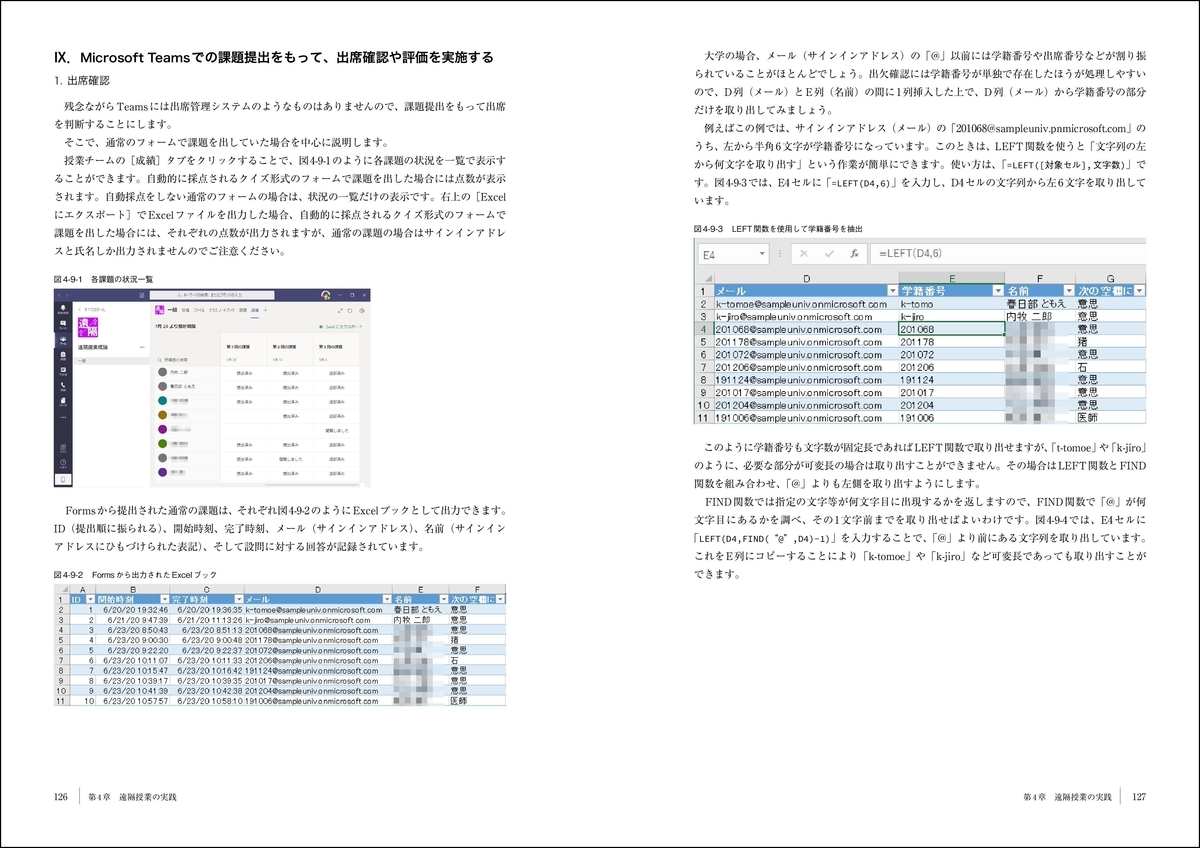This screenshot has width=1200, height=848.
Task: Click the Insert Function fx icon in Excel
Action: coord(854,253)
